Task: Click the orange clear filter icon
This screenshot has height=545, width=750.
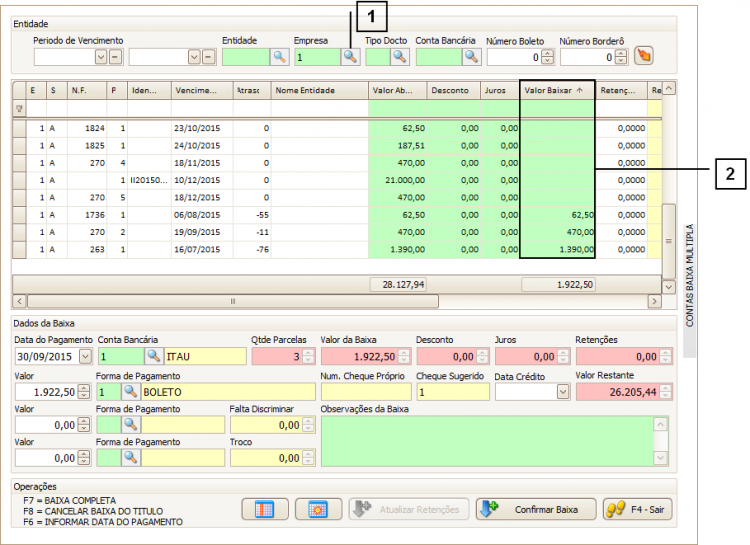Action: 644,56
